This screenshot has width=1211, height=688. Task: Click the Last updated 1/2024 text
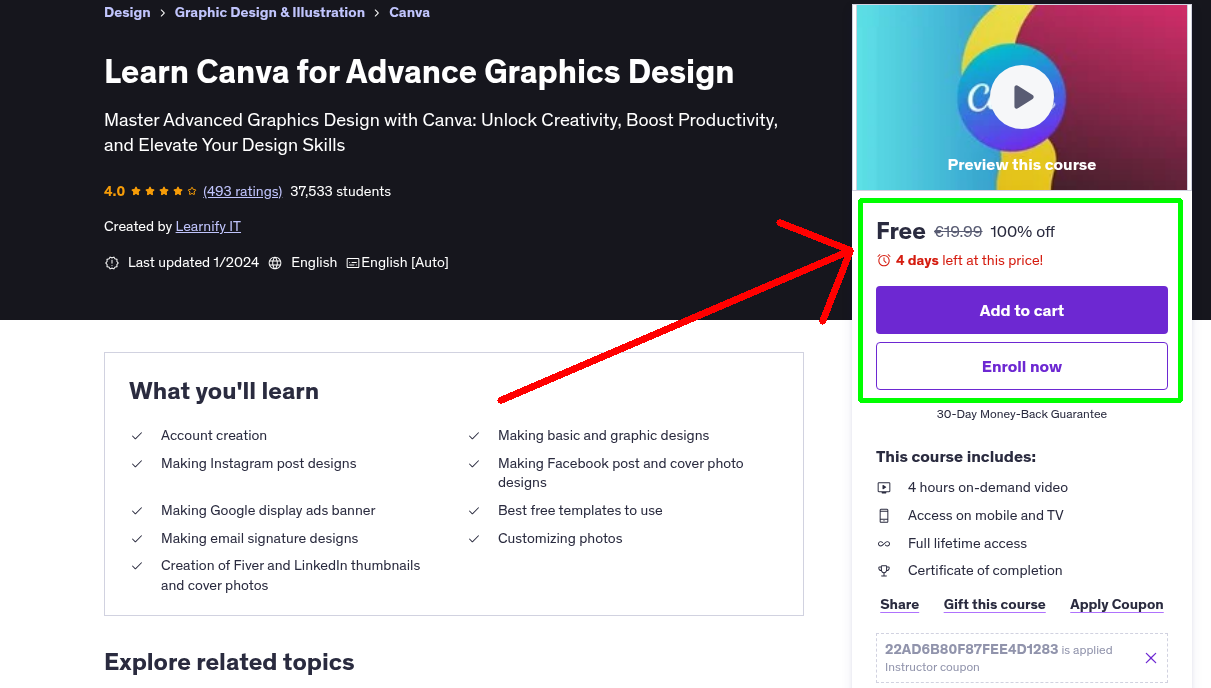point(194,263)
